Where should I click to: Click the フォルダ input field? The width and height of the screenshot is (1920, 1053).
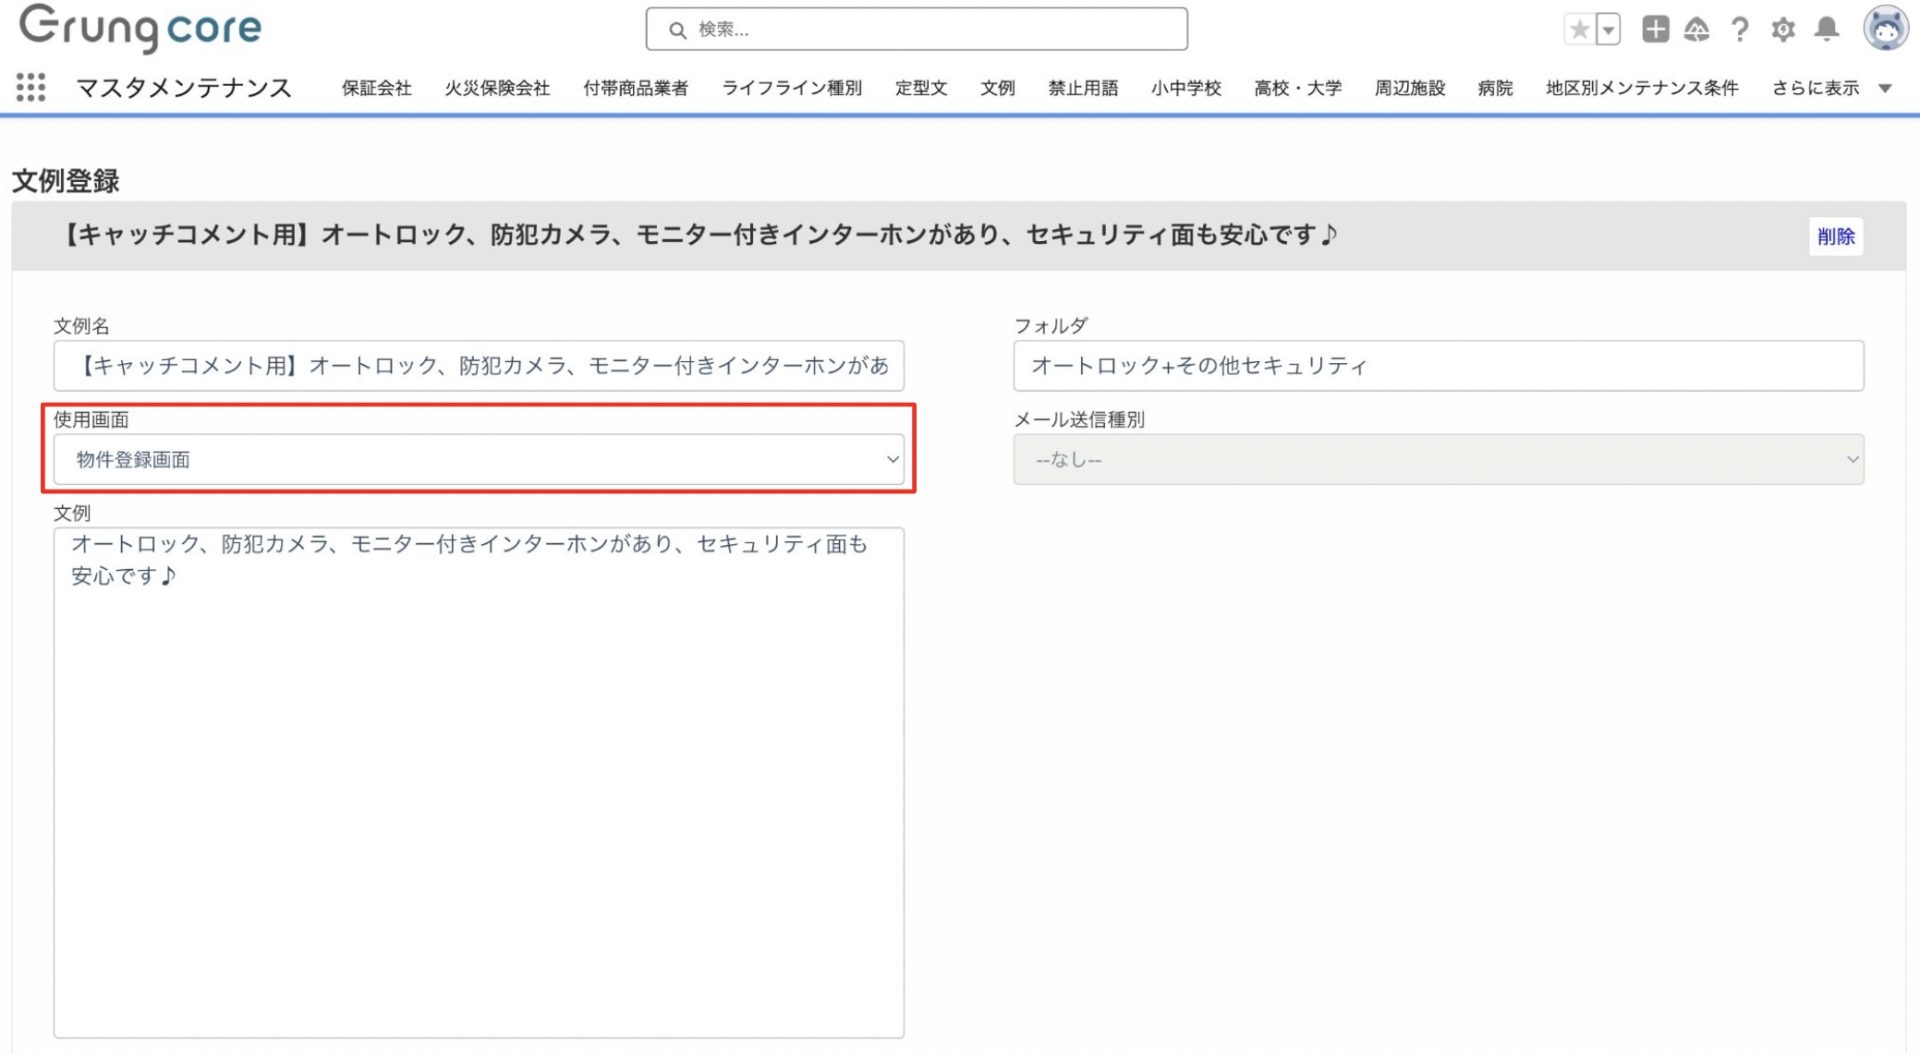(1438, 366)
